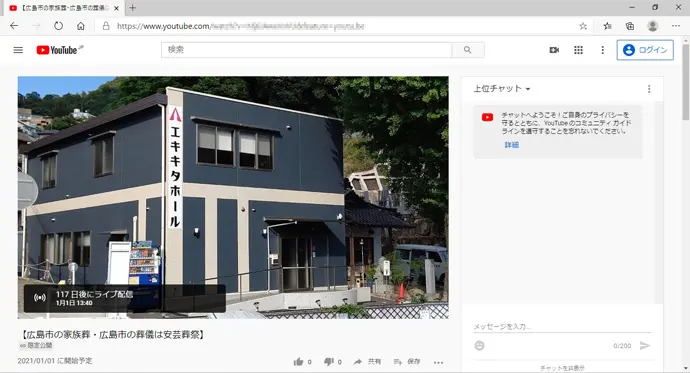This screenshot has width=690, height=373.
Task: Click the search magnifier button
Action: click(468, 50)
